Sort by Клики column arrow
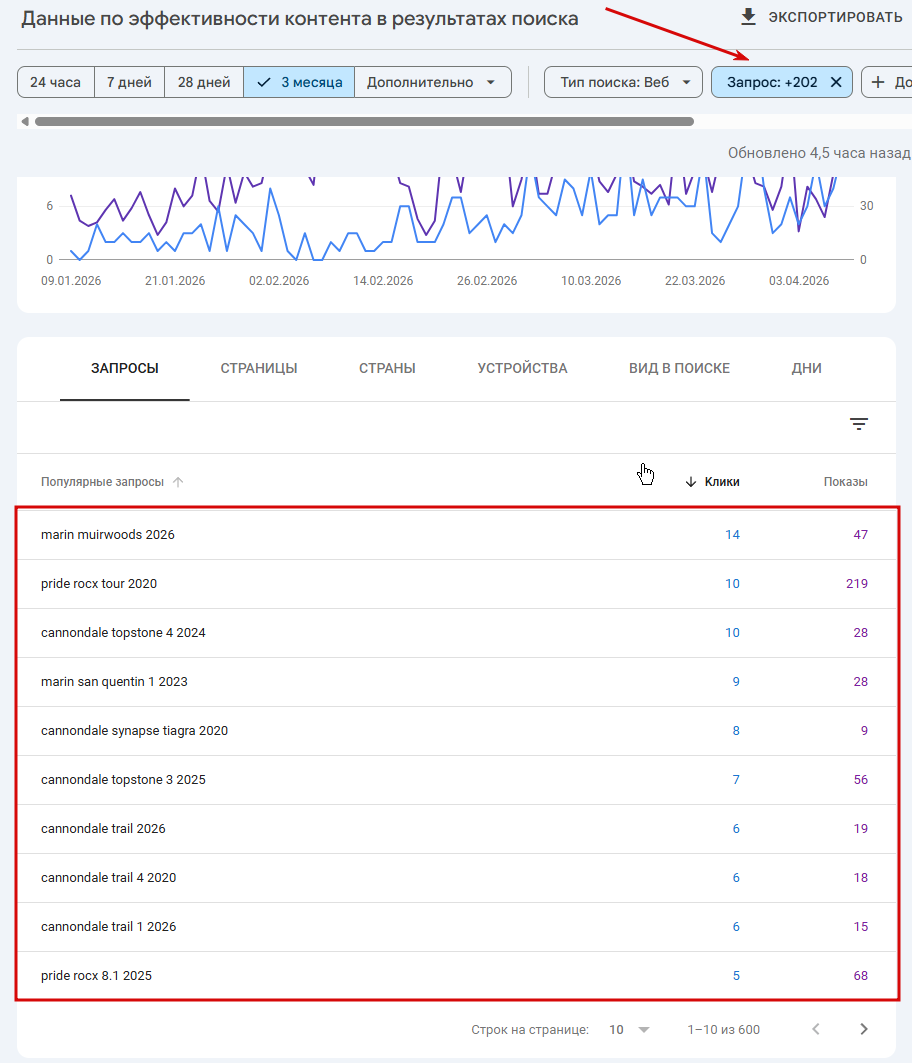Viewport: 912px width, 1063px height. coord(691,482)
